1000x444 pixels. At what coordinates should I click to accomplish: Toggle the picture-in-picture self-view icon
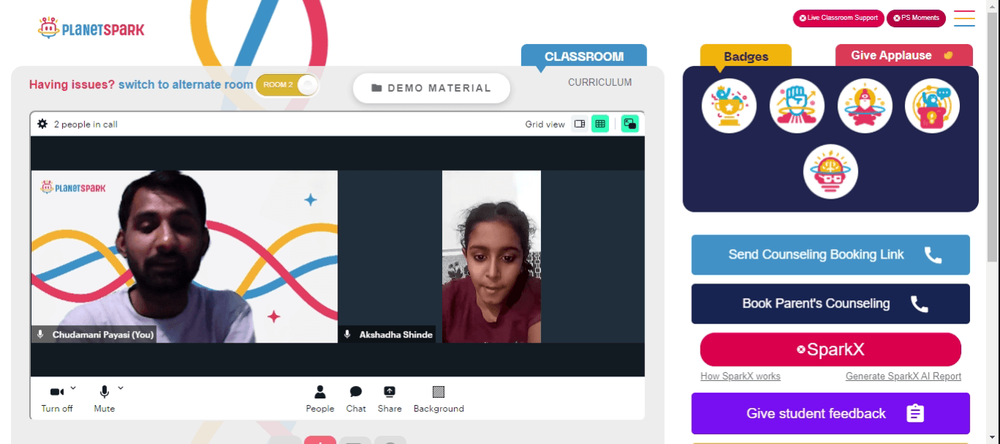[x=630, y=124]
